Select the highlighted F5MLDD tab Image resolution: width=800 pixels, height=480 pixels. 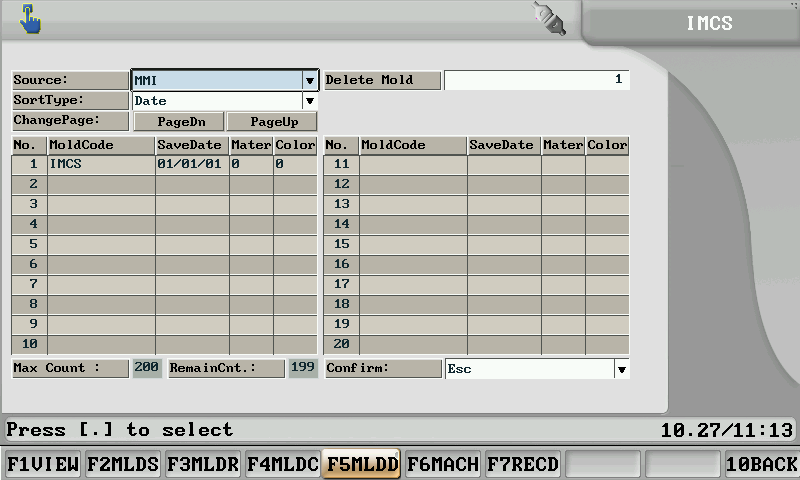[361, 464]
